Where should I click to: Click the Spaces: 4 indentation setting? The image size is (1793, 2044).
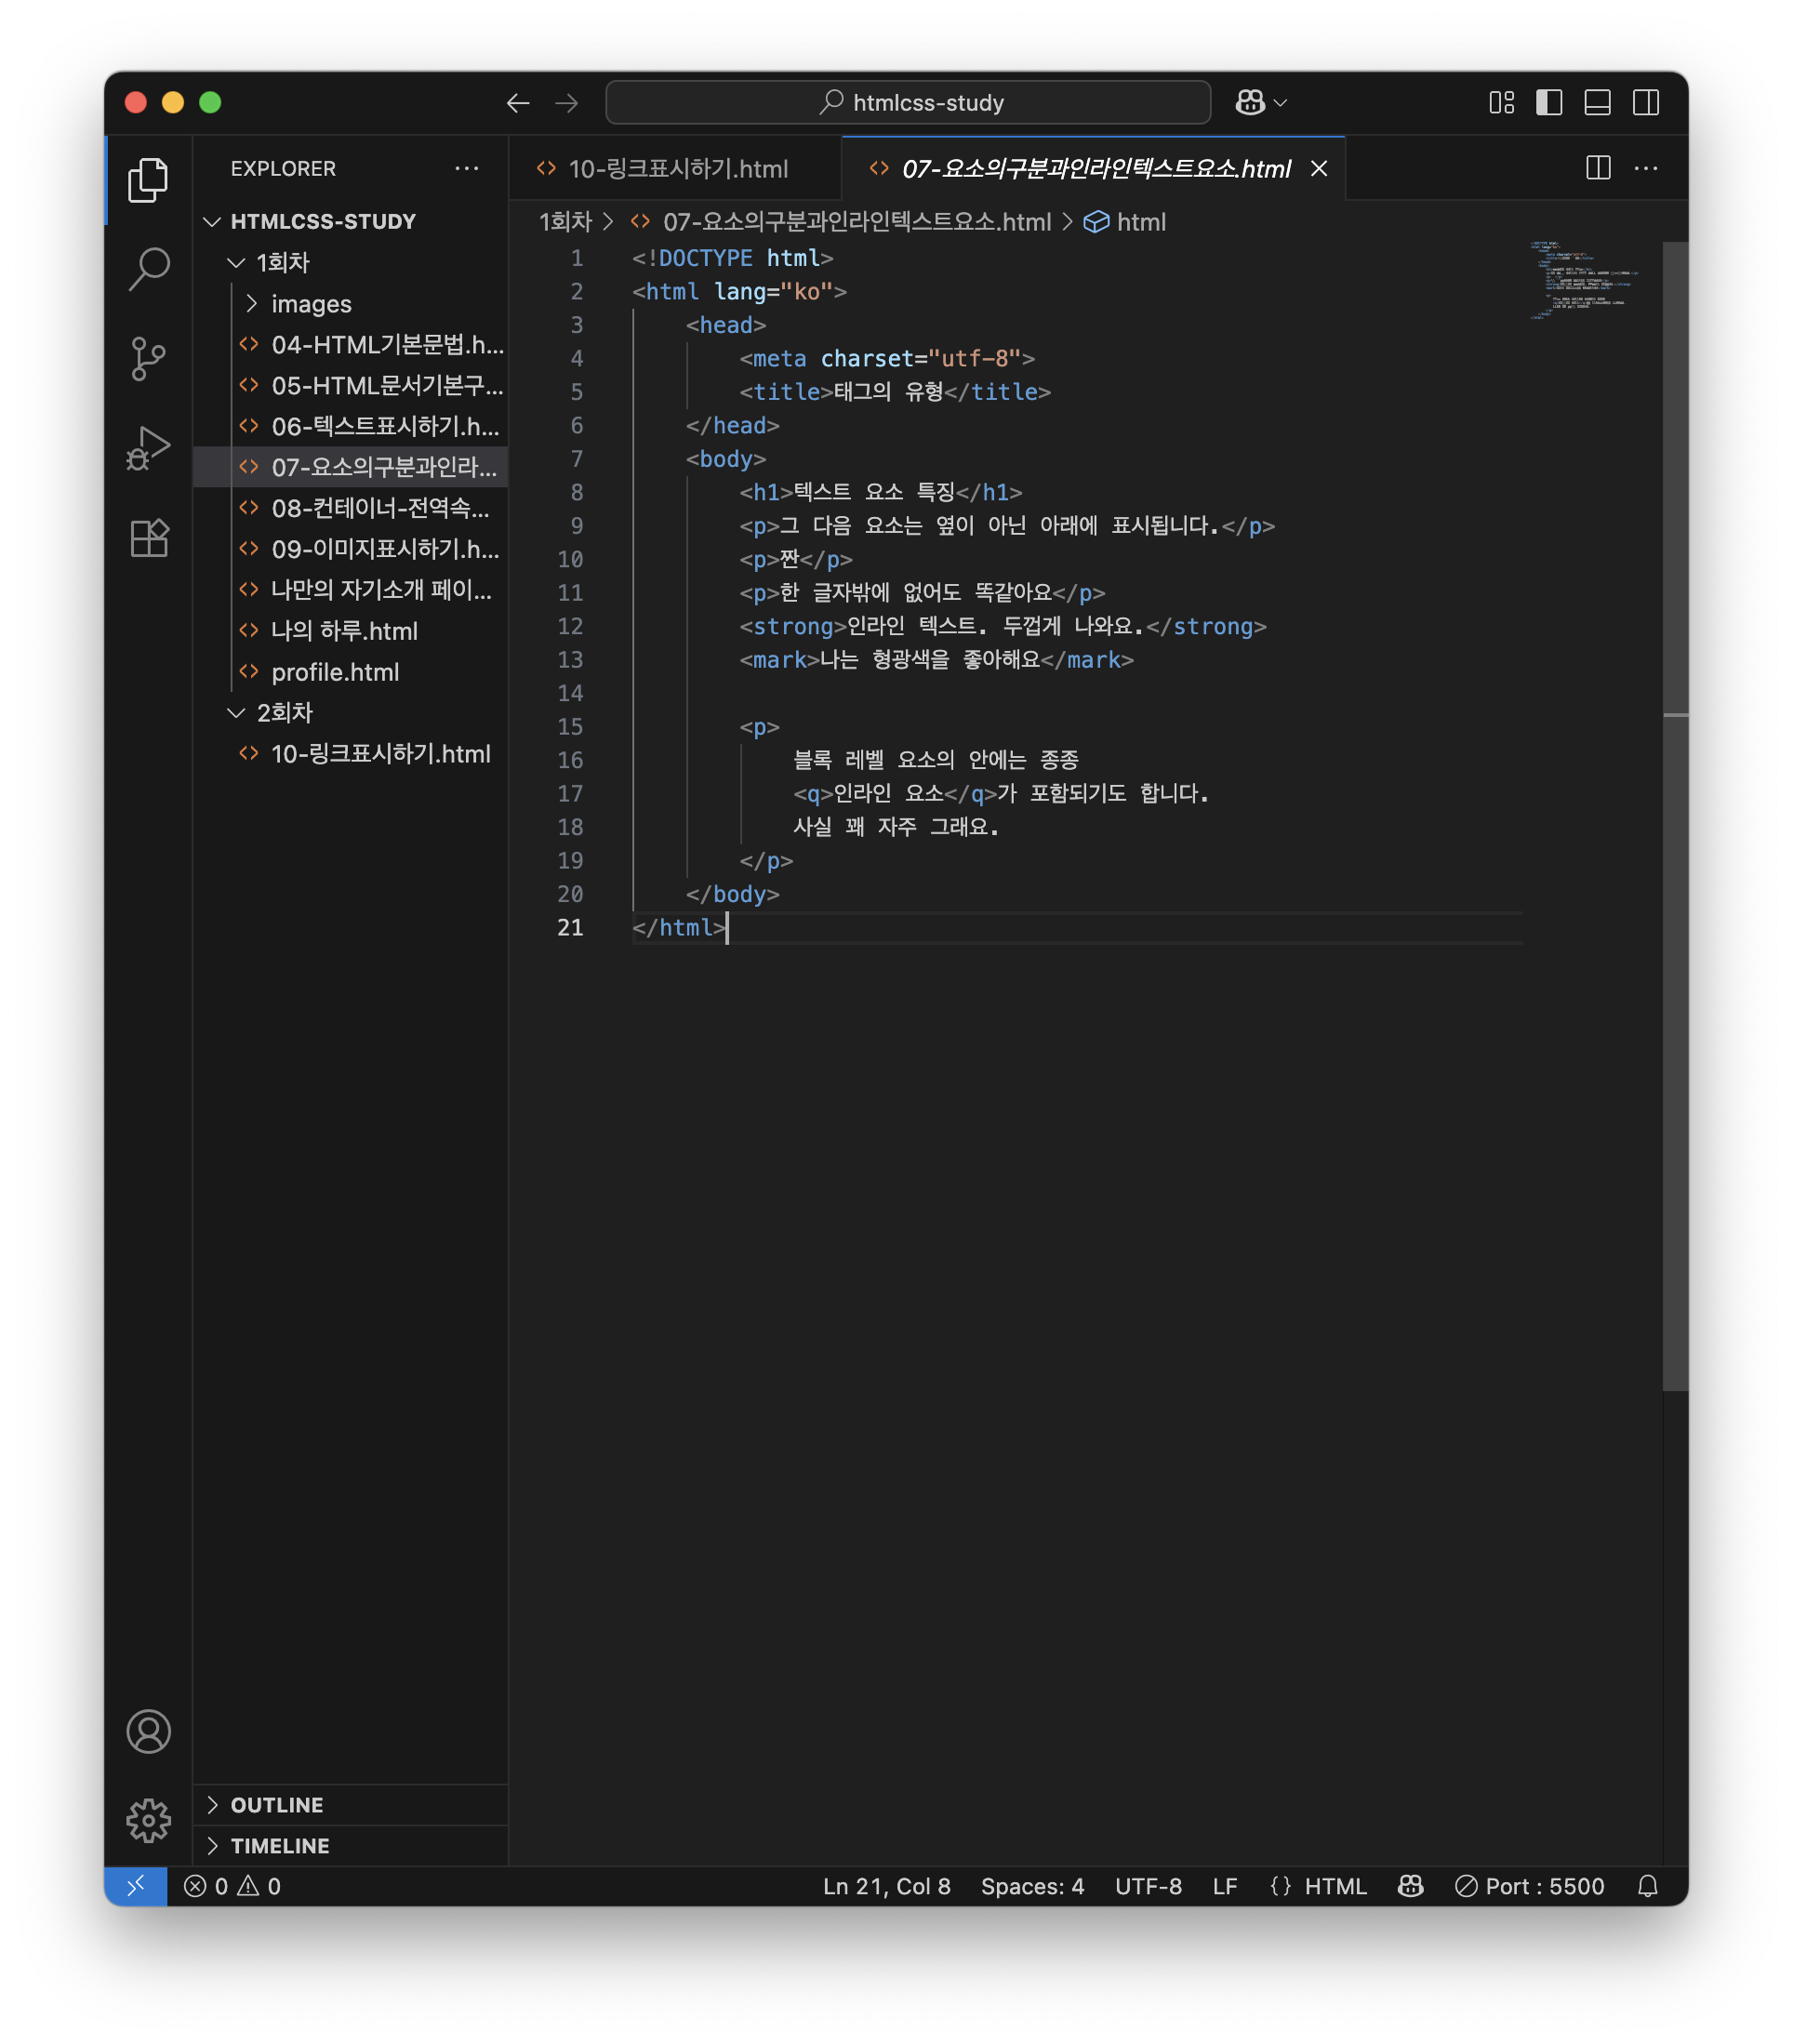click(x=1032, y=1886)
